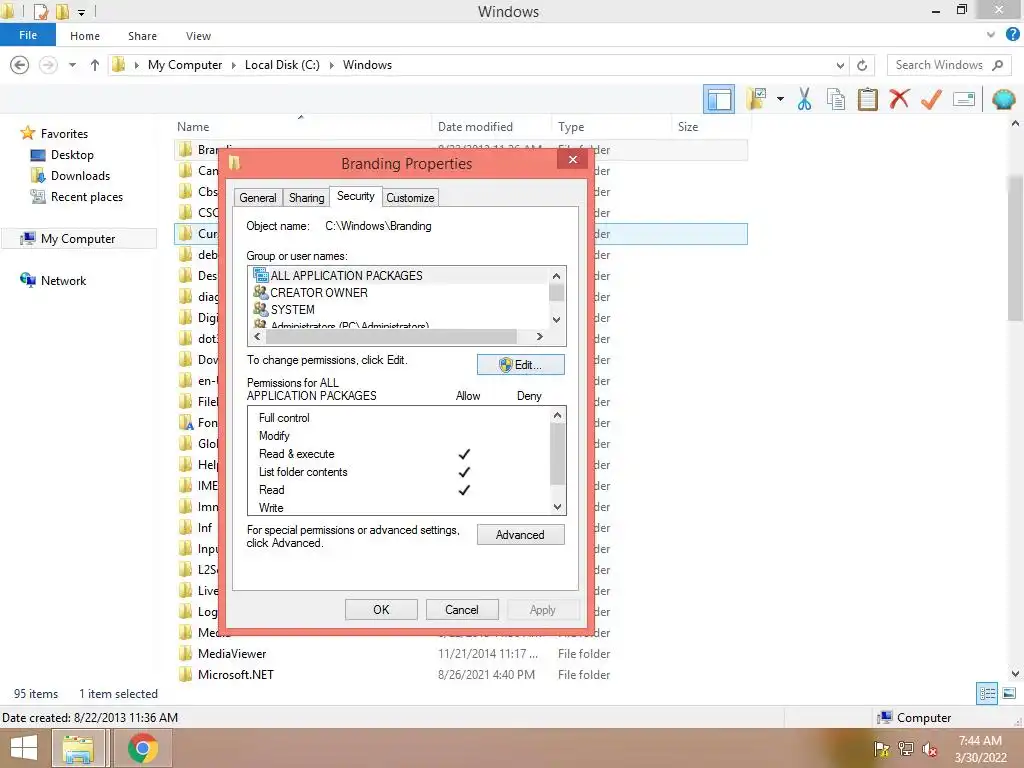
Task: Click the Cancel button
Action: tap(462, 609)
